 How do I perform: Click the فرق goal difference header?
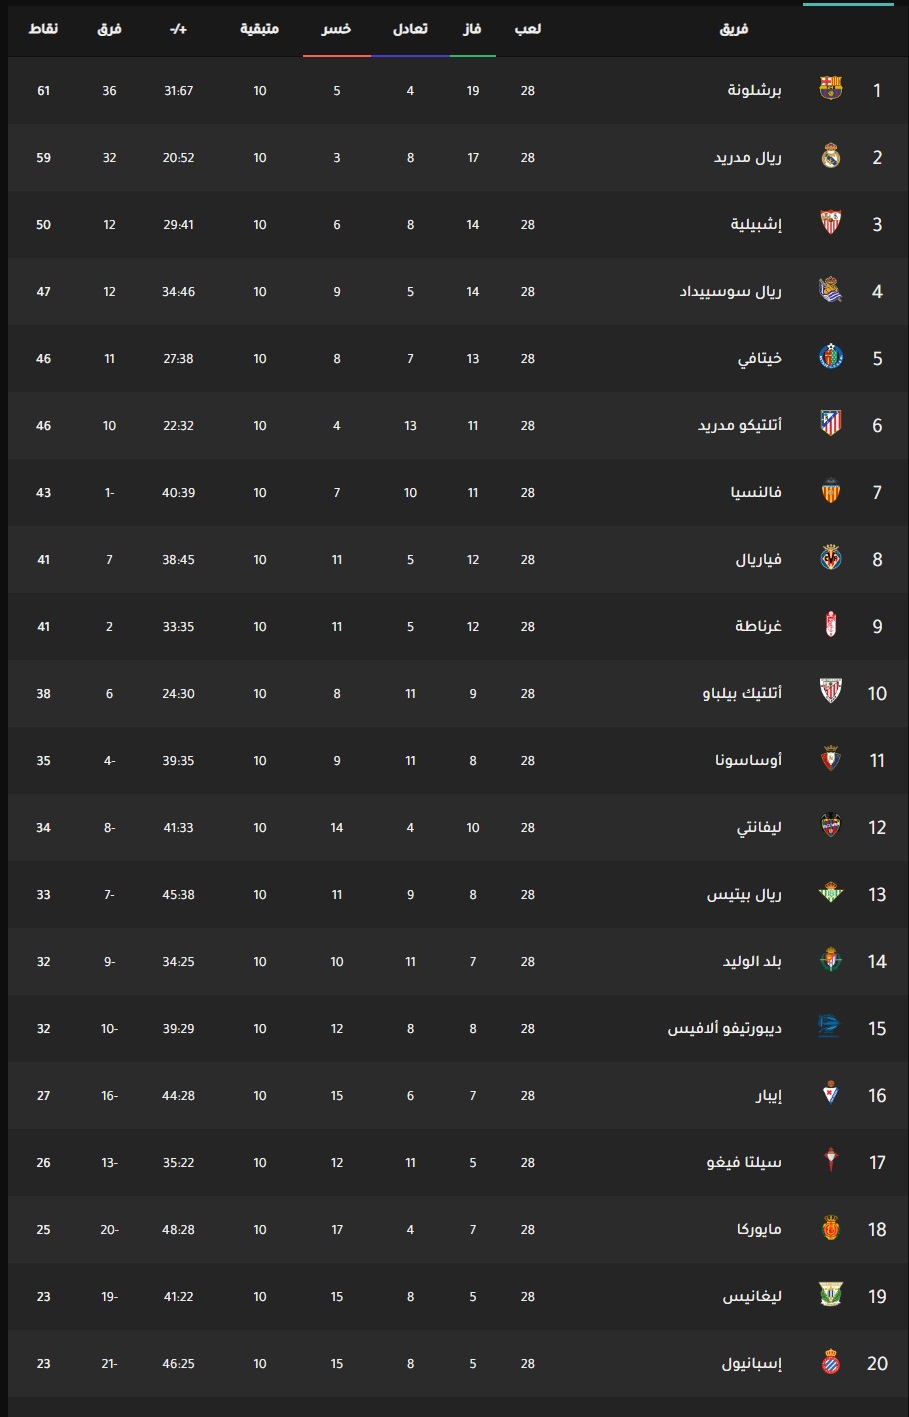[x=109, y=29]
